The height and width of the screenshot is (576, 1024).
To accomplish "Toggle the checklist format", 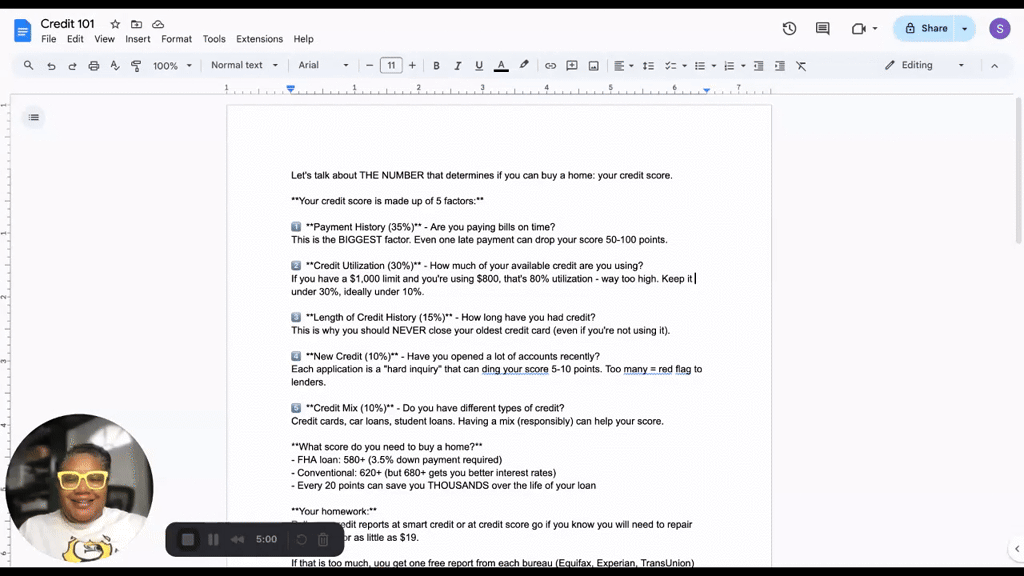I will point(670,66).
